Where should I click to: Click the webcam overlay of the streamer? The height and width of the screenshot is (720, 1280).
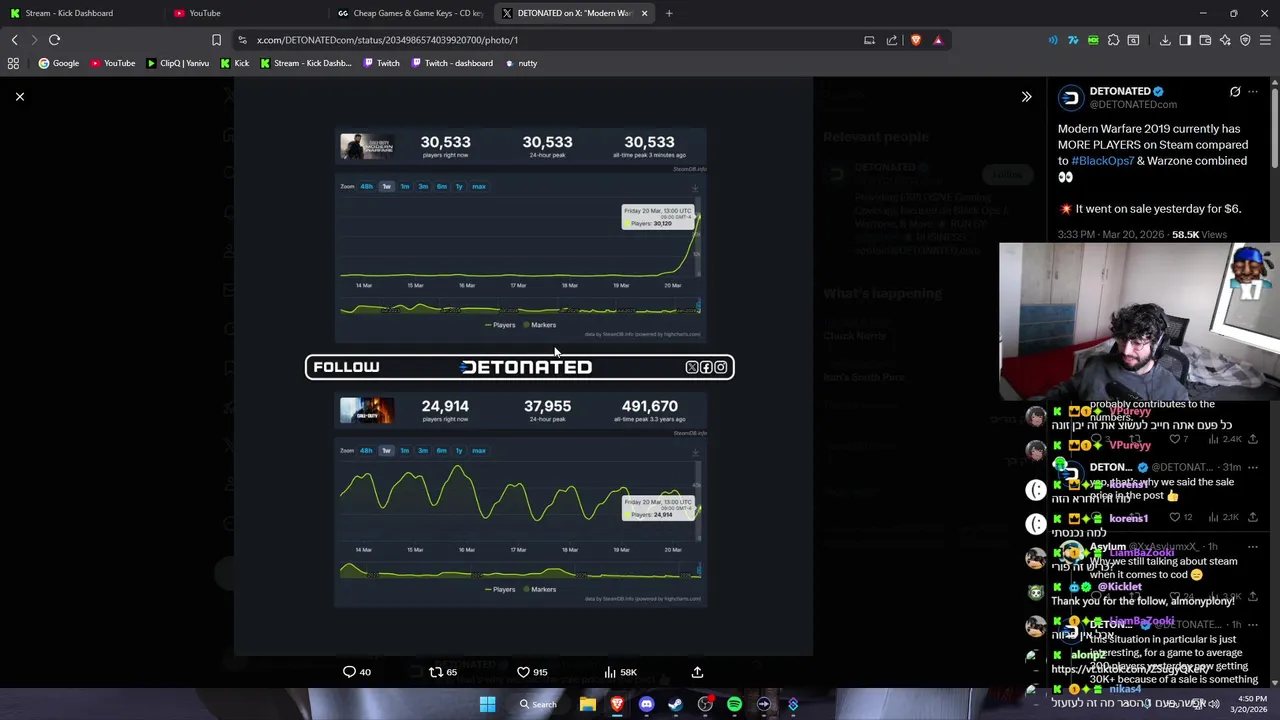1139,321
